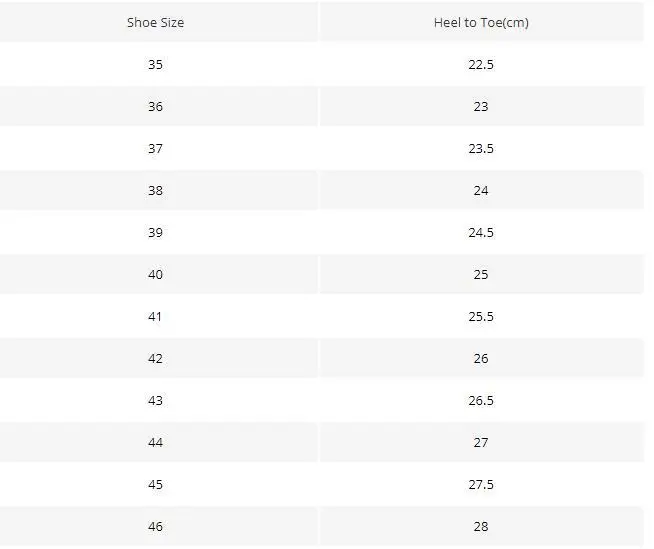Click the Shoe Size column header
This screenshot has height=549, width=654.
click(x=155, y=22)
